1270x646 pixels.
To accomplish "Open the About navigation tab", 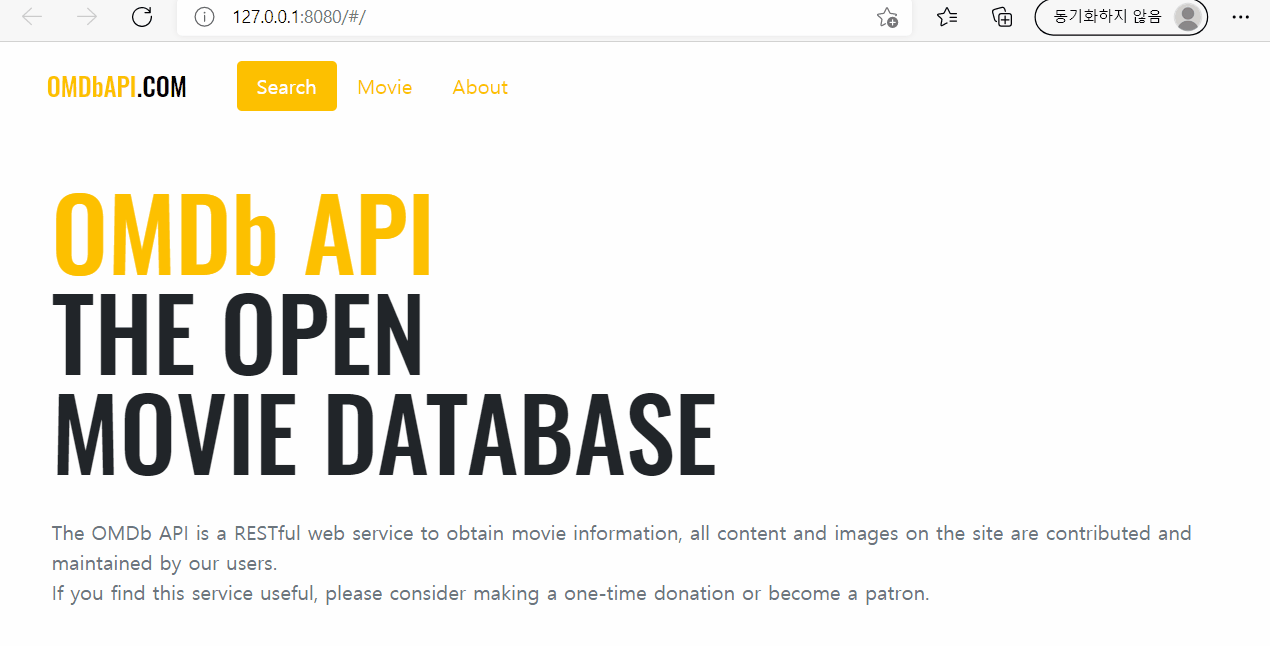I will 480,87.
